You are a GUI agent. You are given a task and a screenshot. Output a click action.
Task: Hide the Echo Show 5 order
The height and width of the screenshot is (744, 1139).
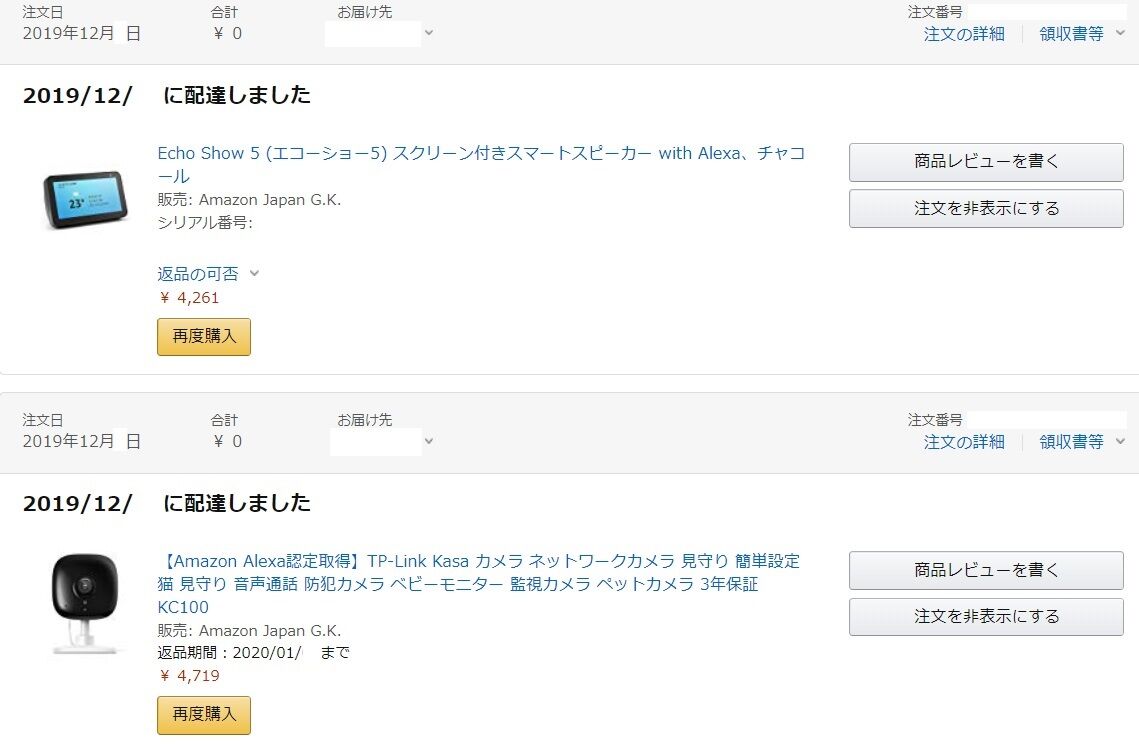tap(986, 209)
